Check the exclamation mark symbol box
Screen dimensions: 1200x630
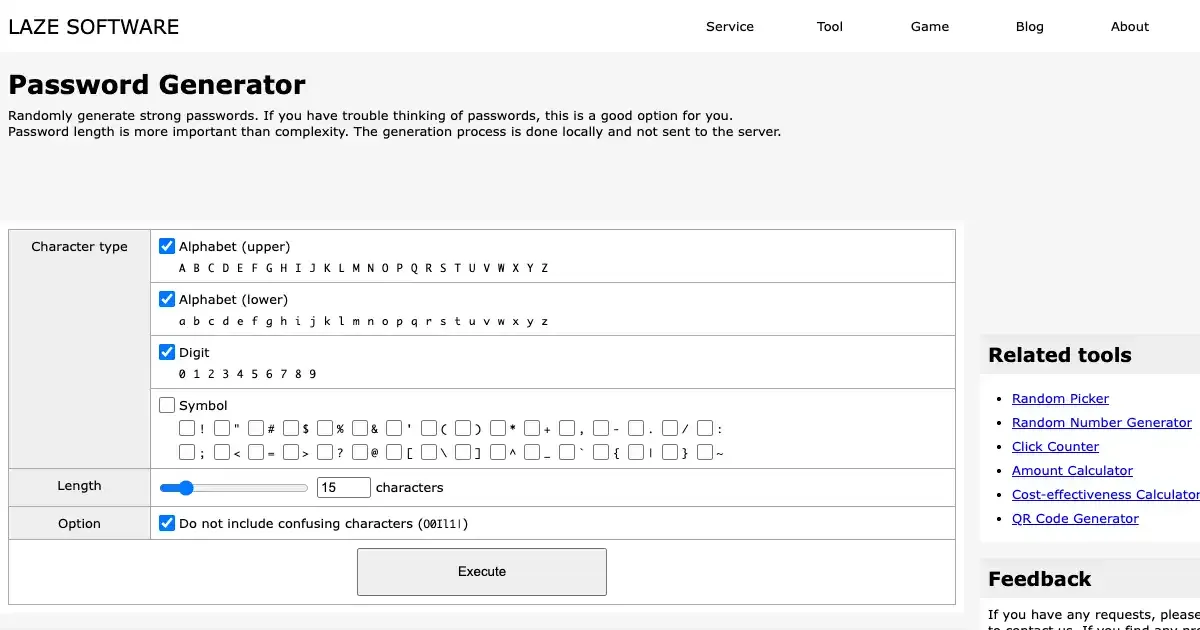click(187, 428)
